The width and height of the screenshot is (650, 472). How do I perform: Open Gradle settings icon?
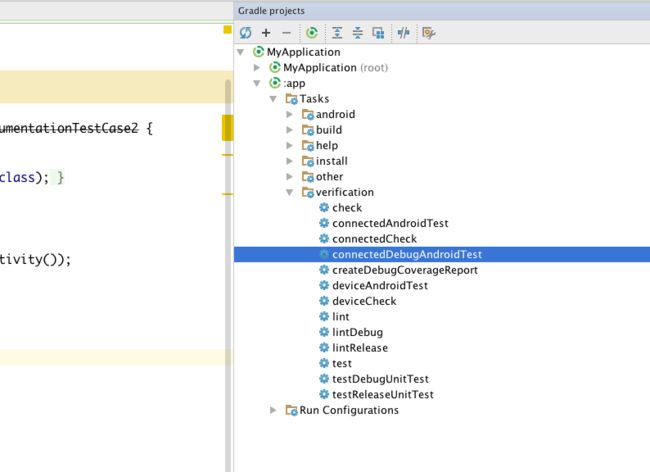click(429, 33)
